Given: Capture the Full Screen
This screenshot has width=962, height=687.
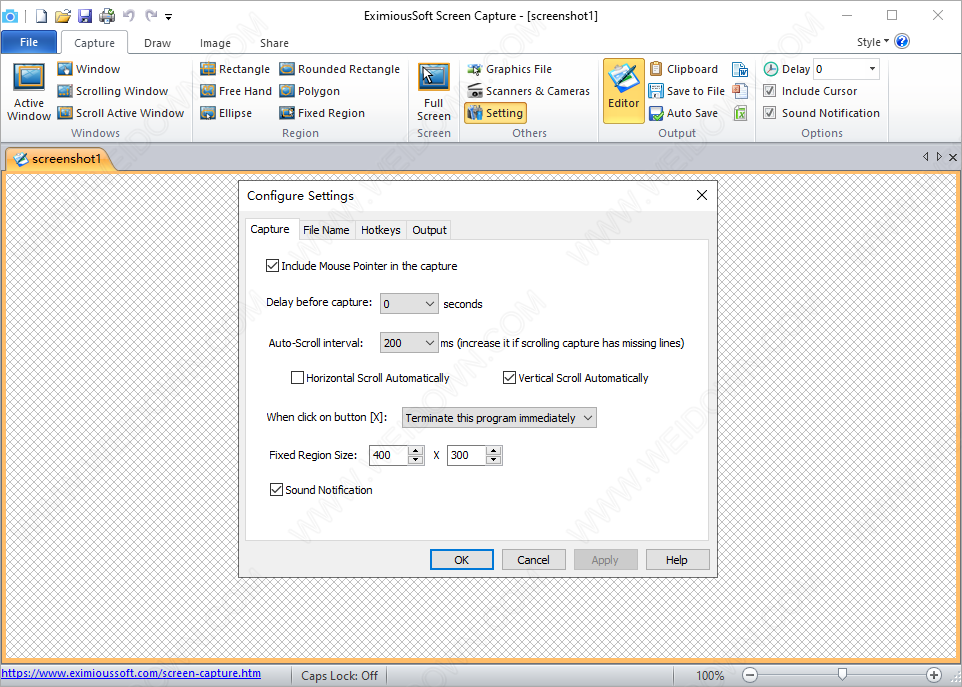Looking at the screenshot, I should (434, 92).
